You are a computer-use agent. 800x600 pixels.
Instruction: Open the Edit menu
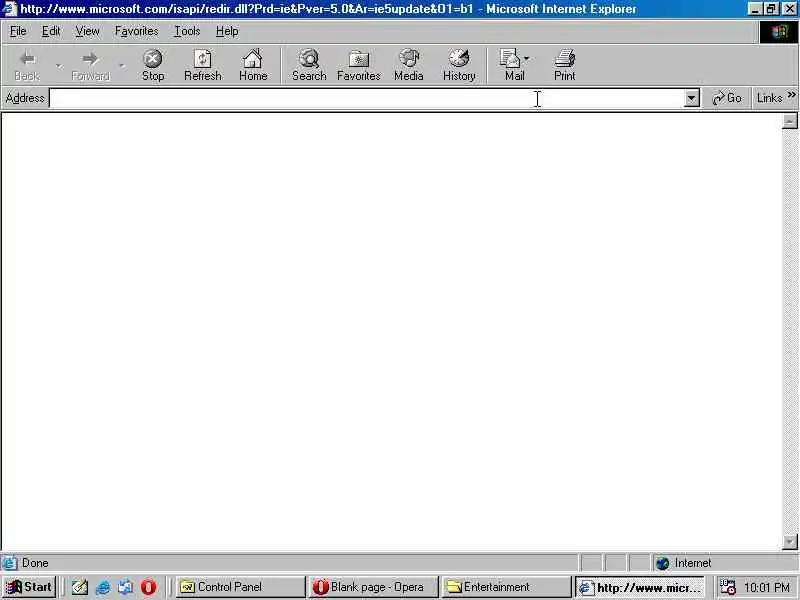[51, 31]
